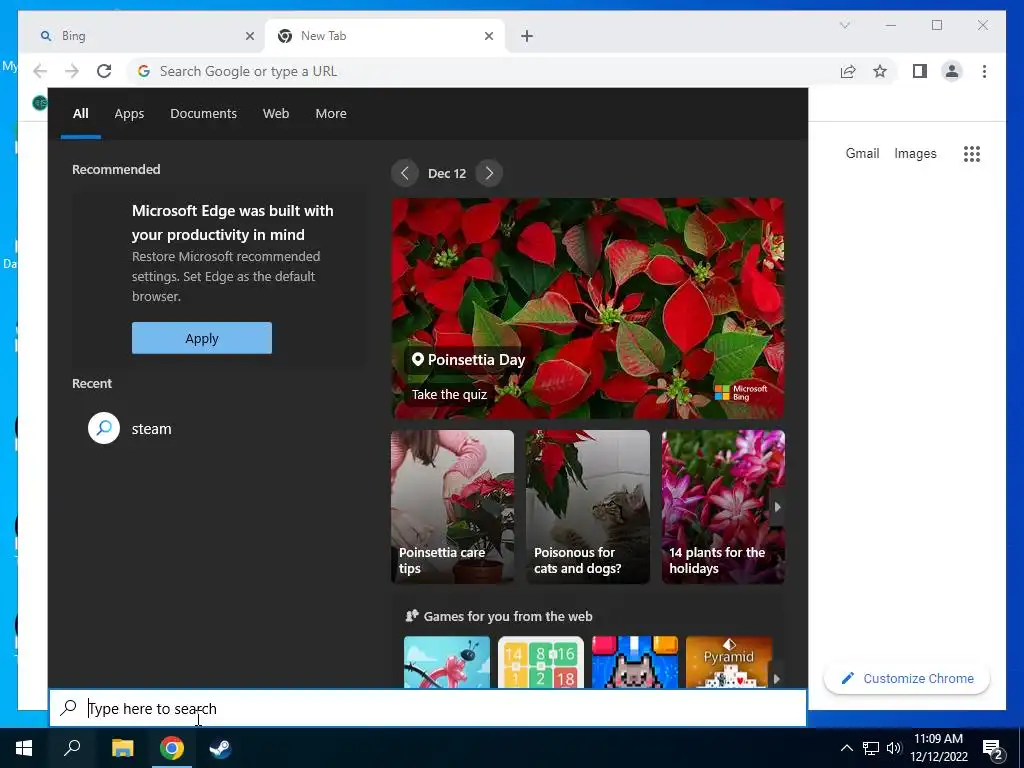The image size is (1024, 768).
Task: Click Take the quiz link
Action: pyautogui.click(x=449, y=394)
